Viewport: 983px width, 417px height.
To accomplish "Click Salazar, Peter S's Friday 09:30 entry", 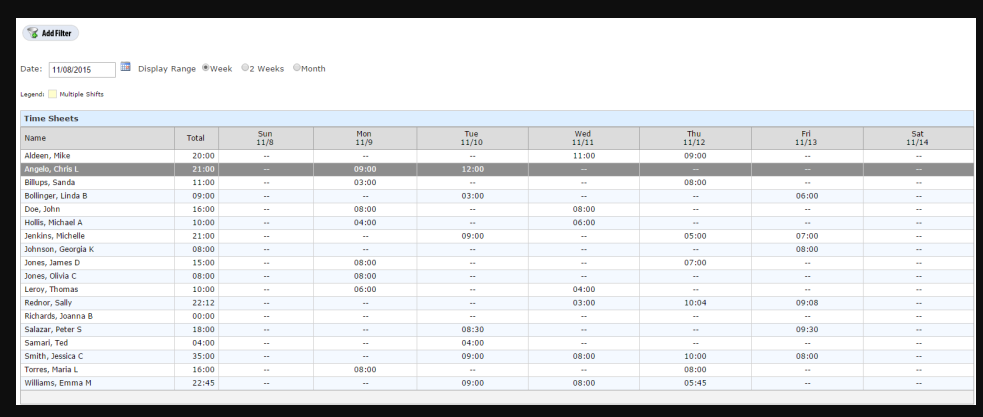I will 806,328.
